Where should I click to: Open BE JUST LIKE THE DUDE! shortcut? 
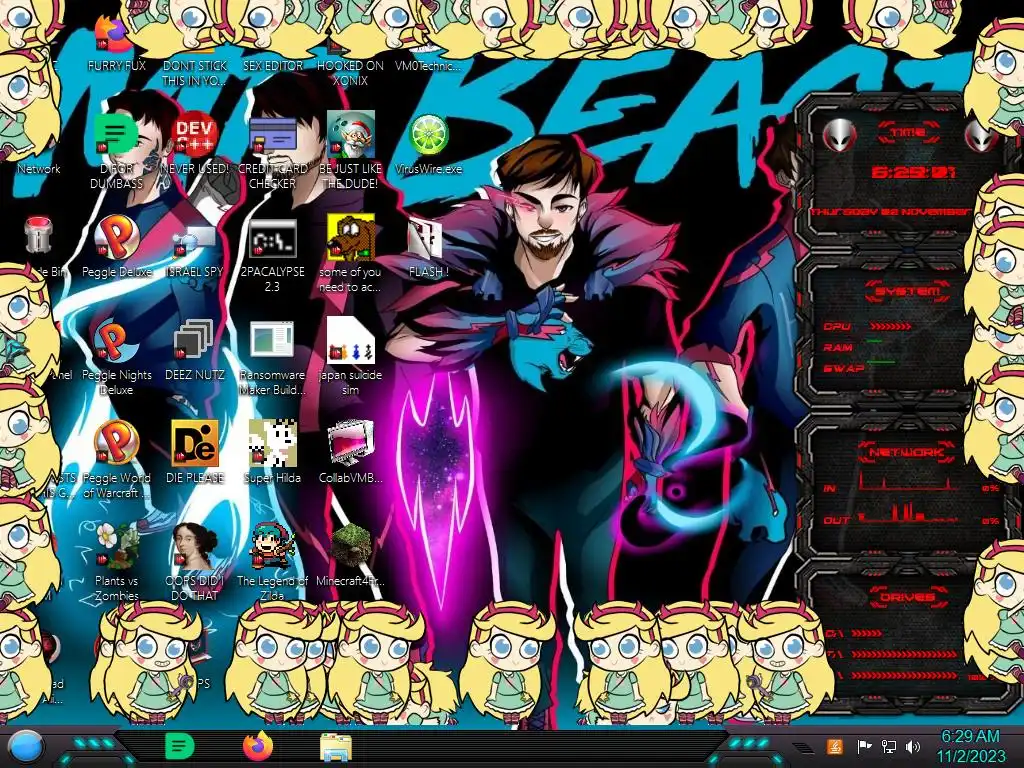(350, 152)
